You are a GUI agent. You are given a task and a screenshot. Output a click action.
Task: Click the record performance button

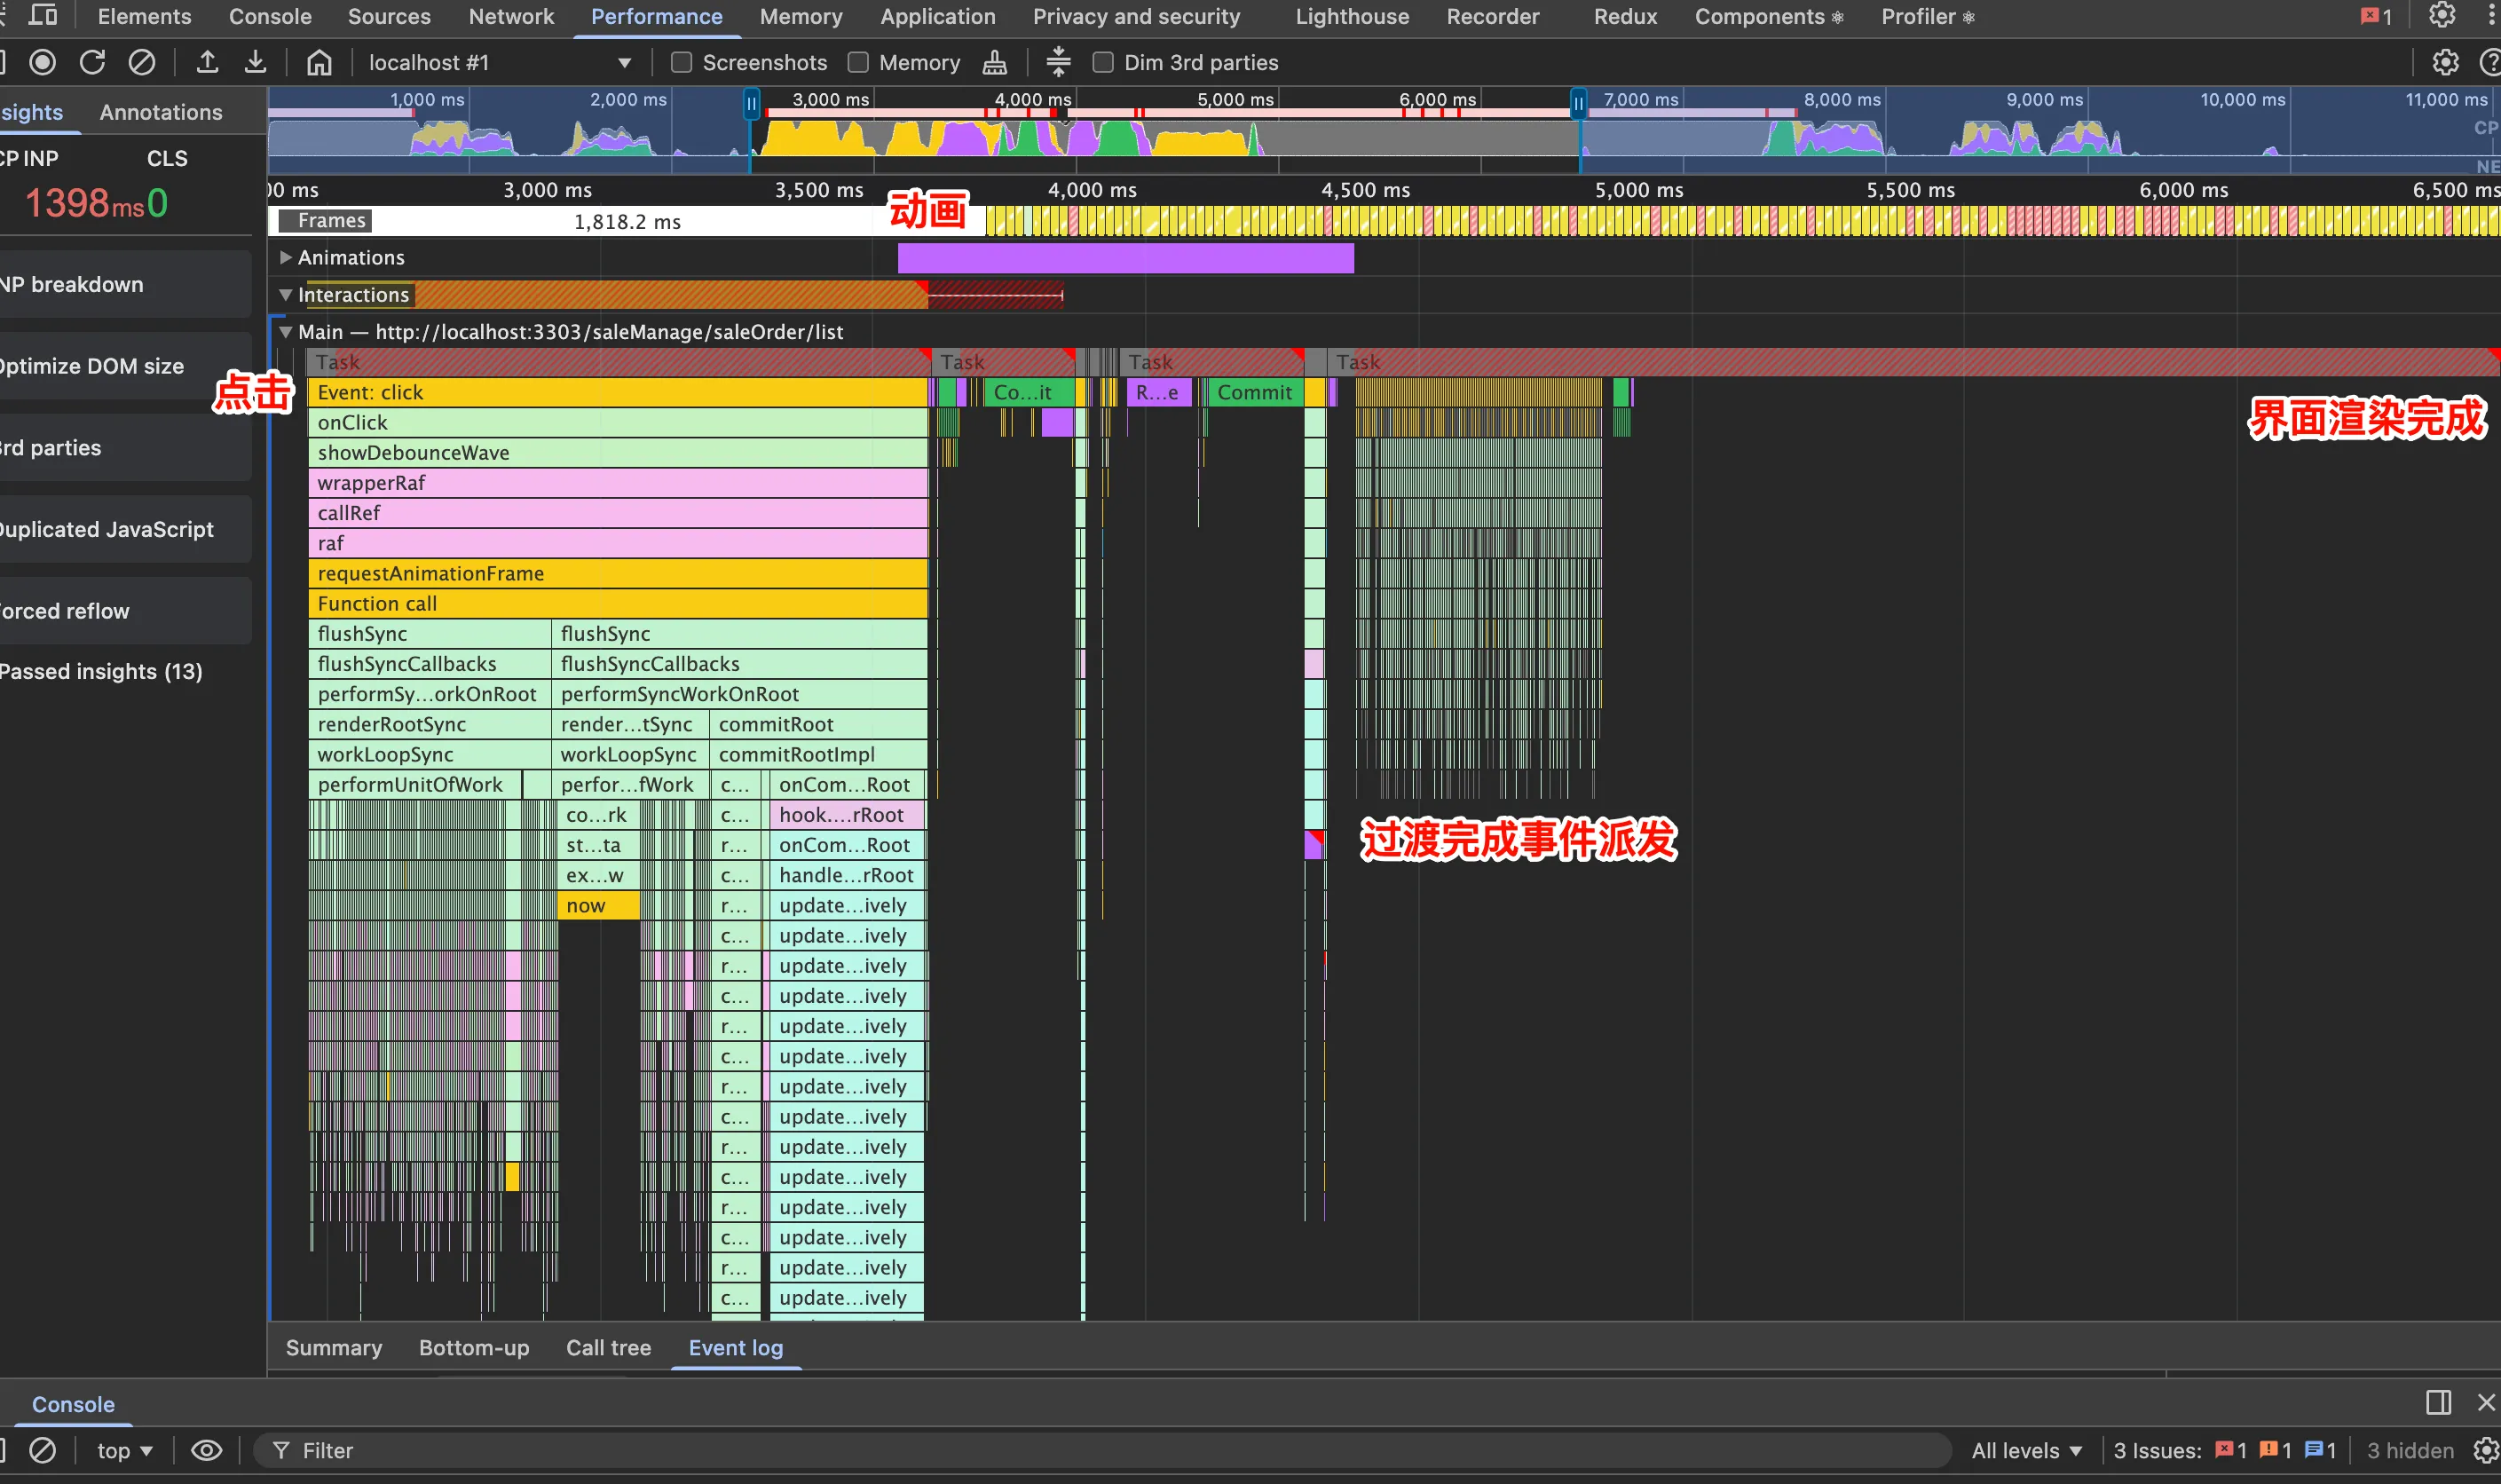(42, 63)
